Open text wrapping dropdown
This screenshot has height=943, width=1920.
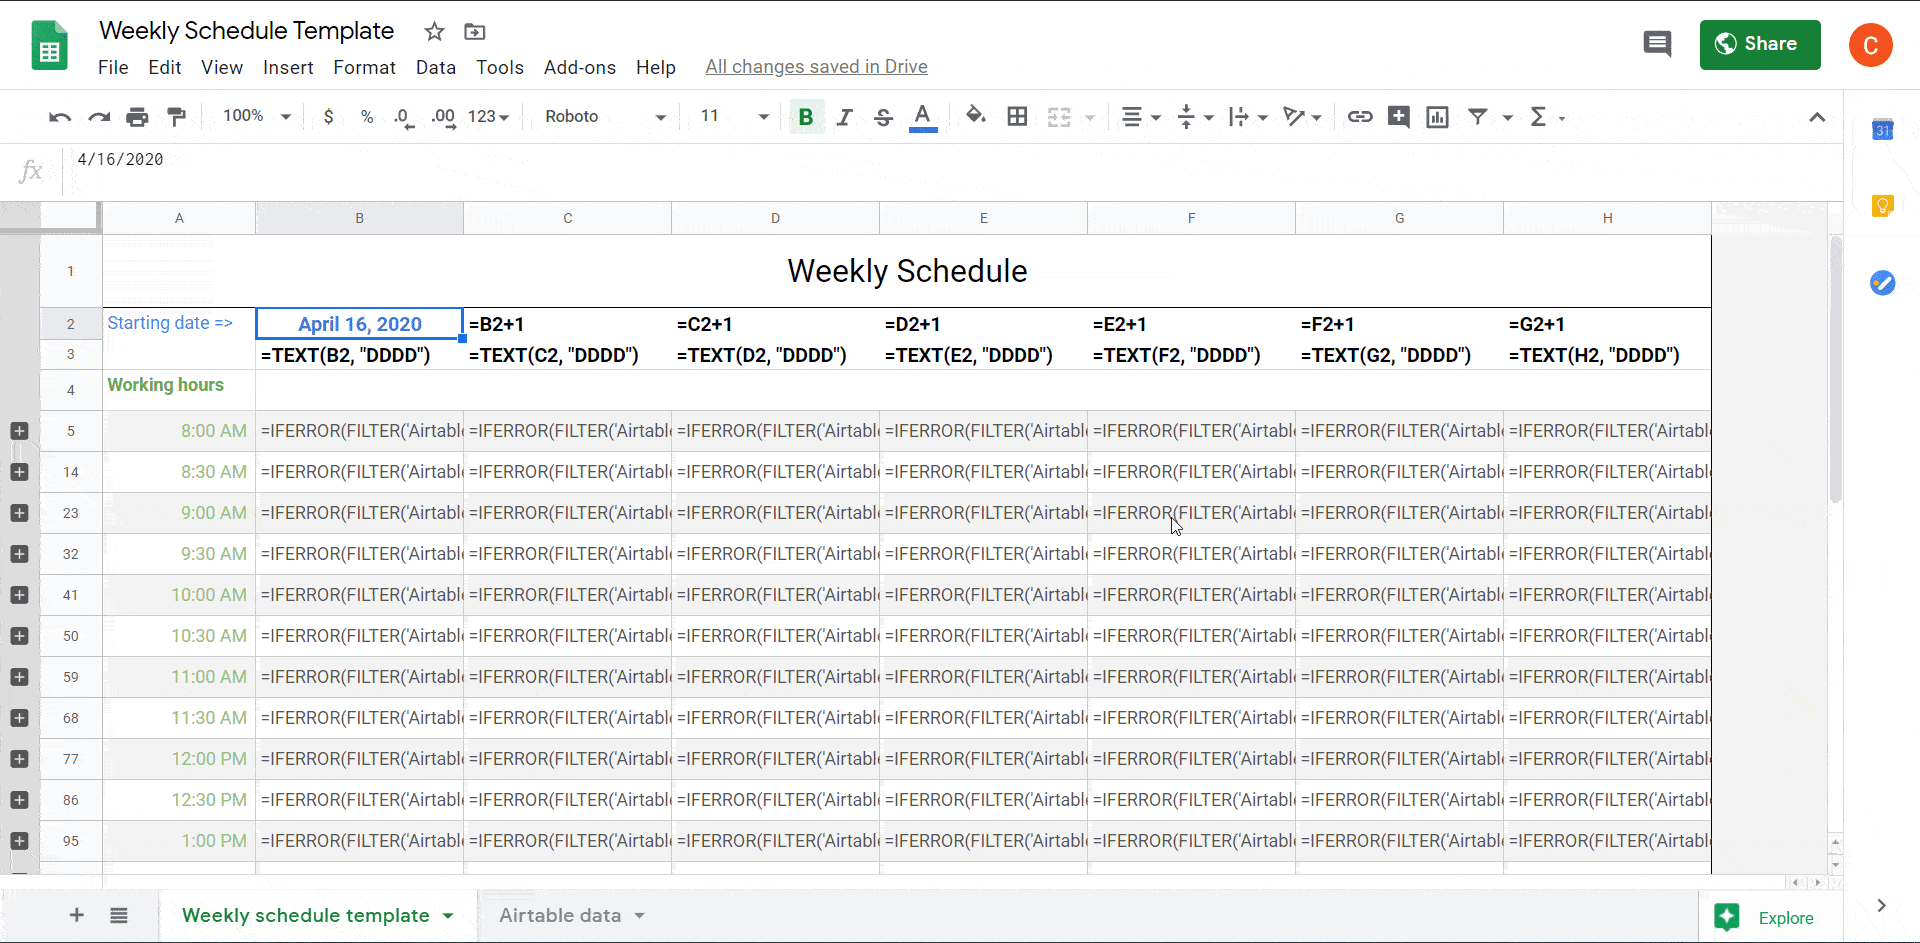click(x=1248, y=117)
